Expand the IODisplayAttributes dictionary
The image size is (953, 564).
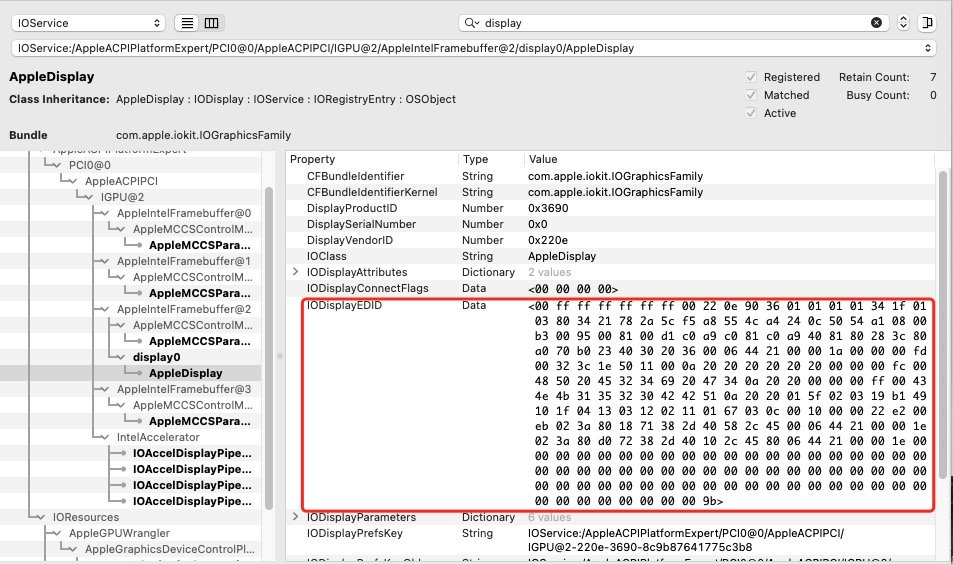295,272
